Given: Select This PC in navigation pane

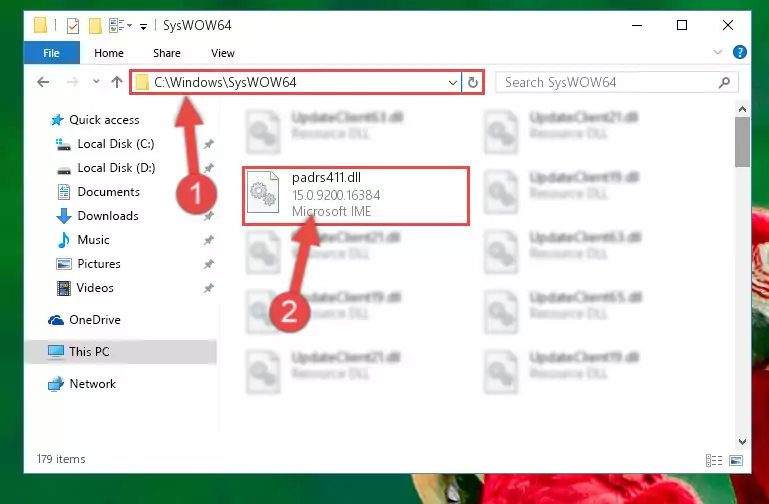Looking at the screenshot, I should click(x=89, y=352).
